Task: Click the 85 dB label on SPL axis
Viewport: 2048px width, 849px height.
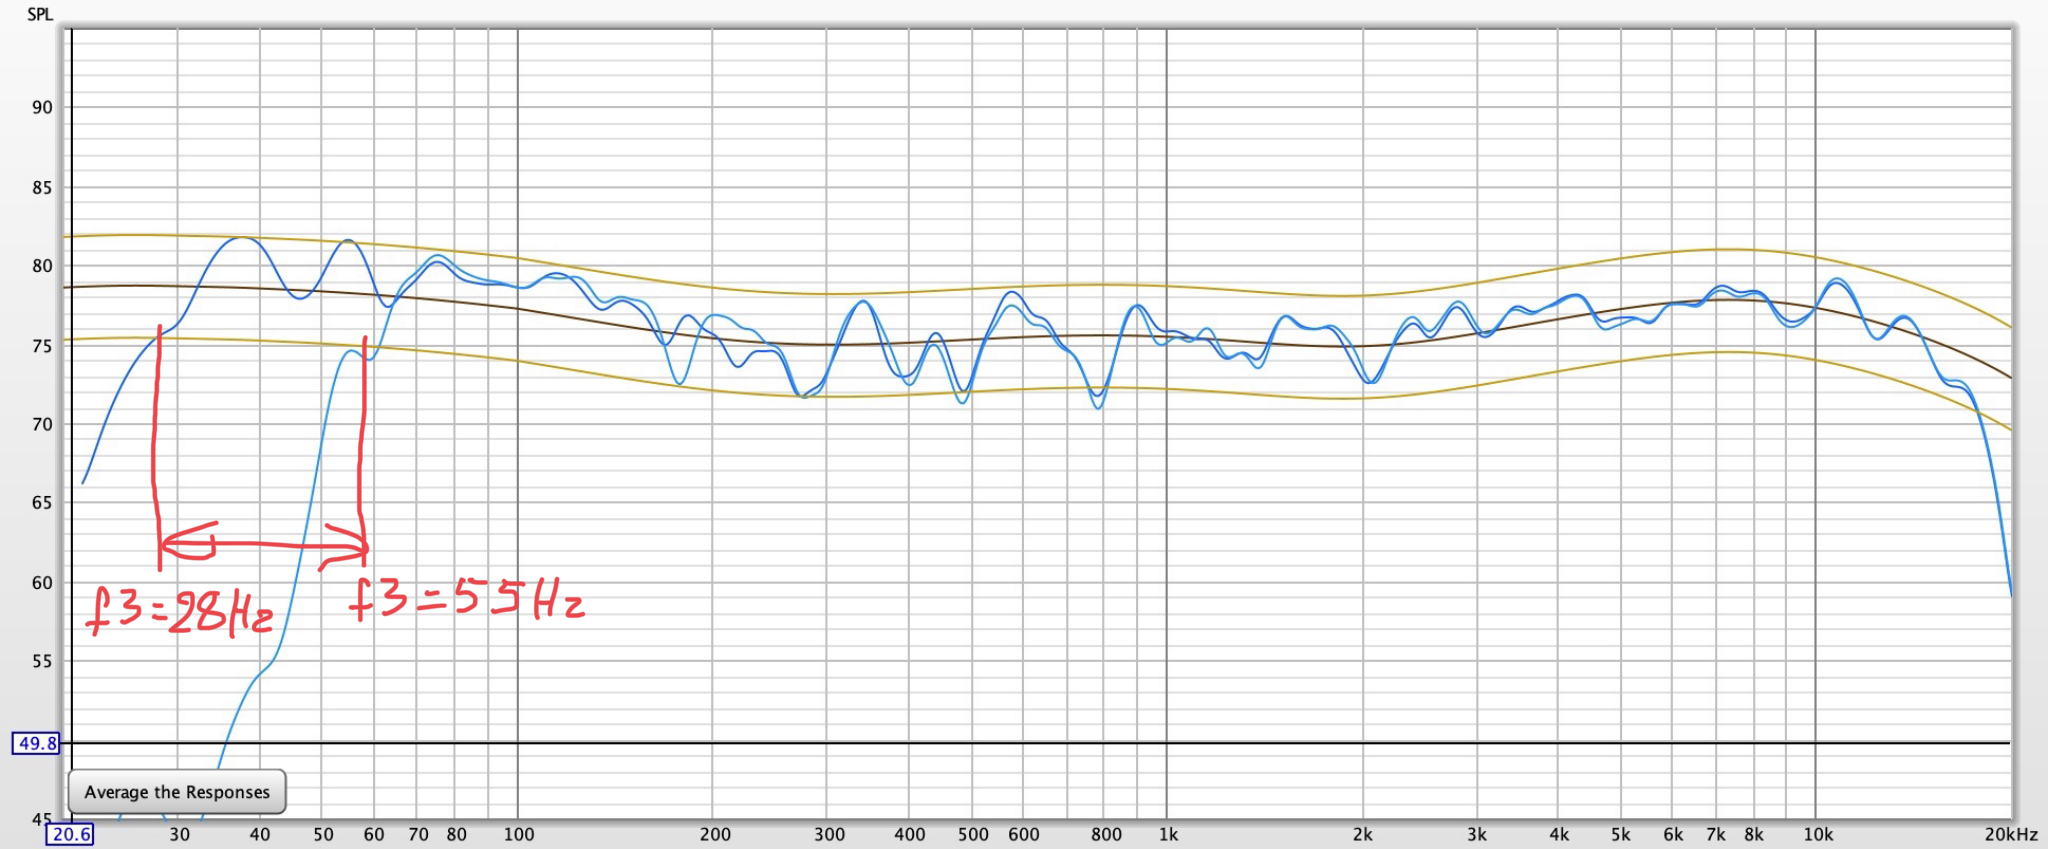Action: (x=42, y=187)
